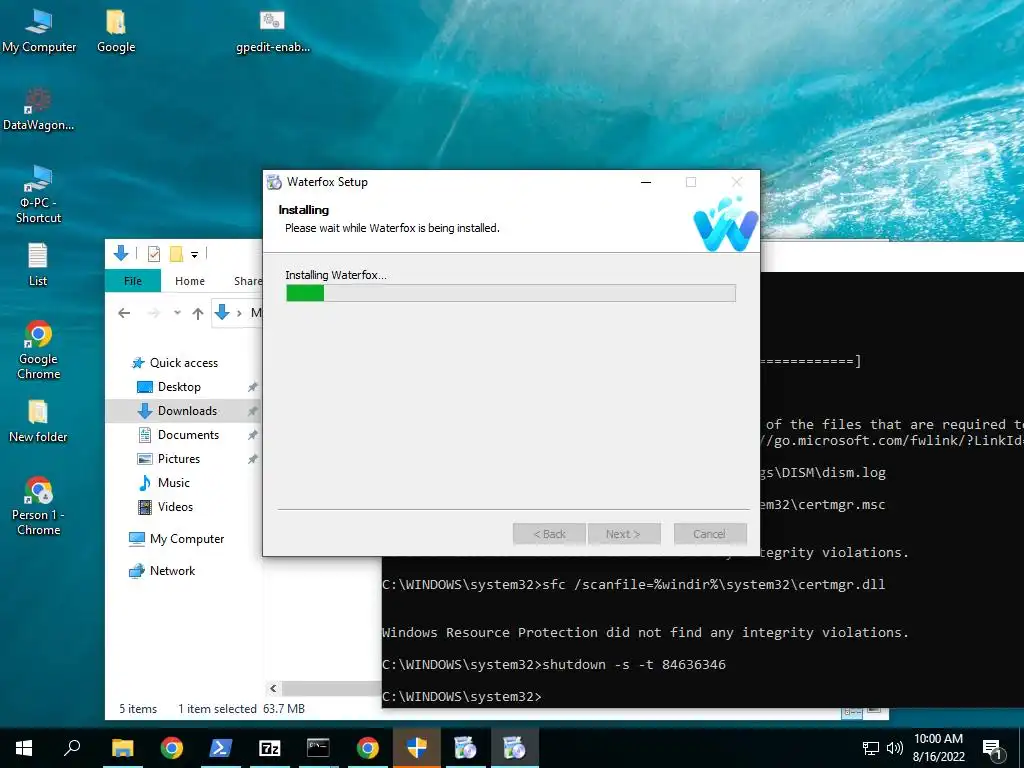Select the Person 1 - Chrome desktop shortcut
The width and height of the screenshot is (1024, 768).
38,506
